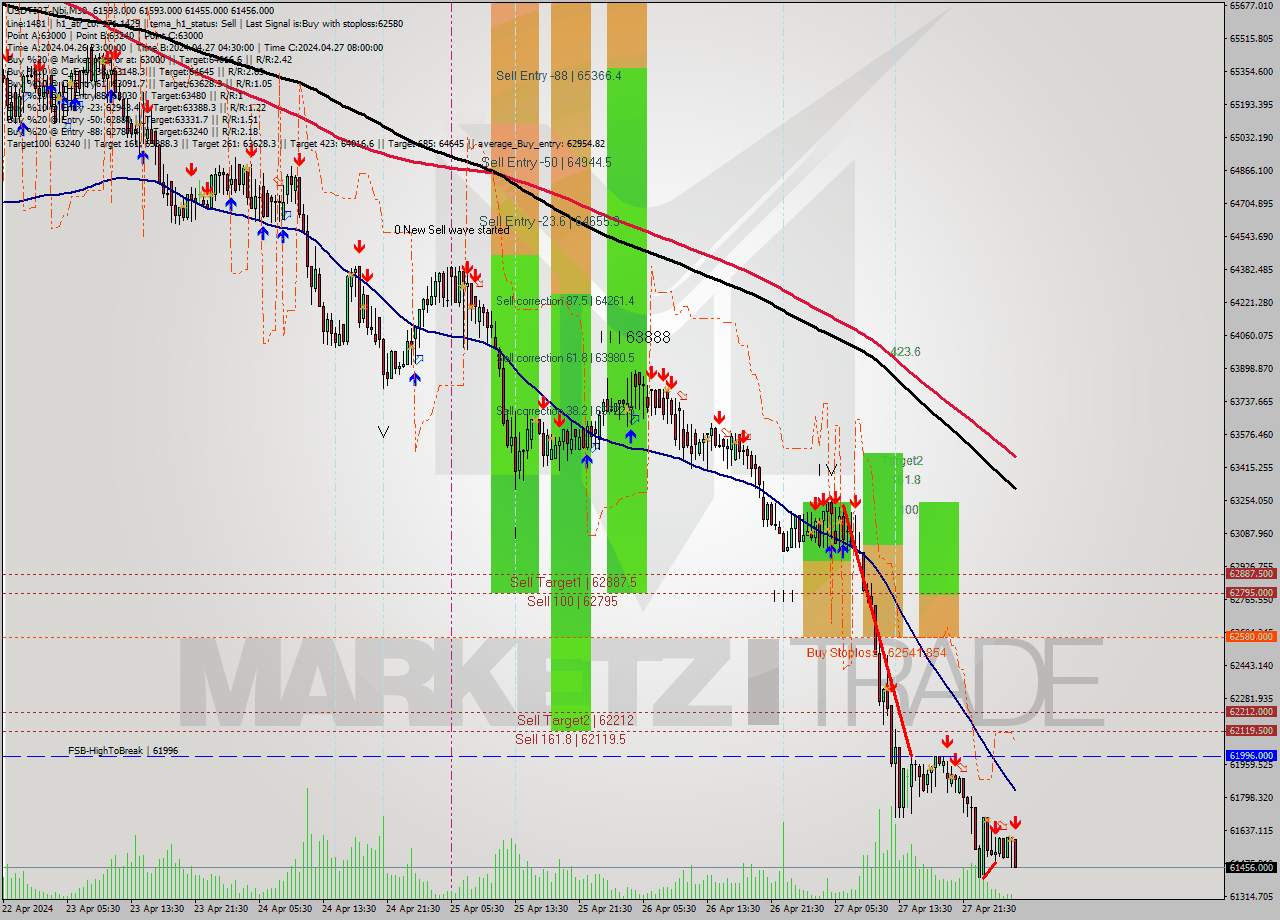
Task: Click the 'Sell Entry -50 | 64944.5' label
Action: [546, 162]
